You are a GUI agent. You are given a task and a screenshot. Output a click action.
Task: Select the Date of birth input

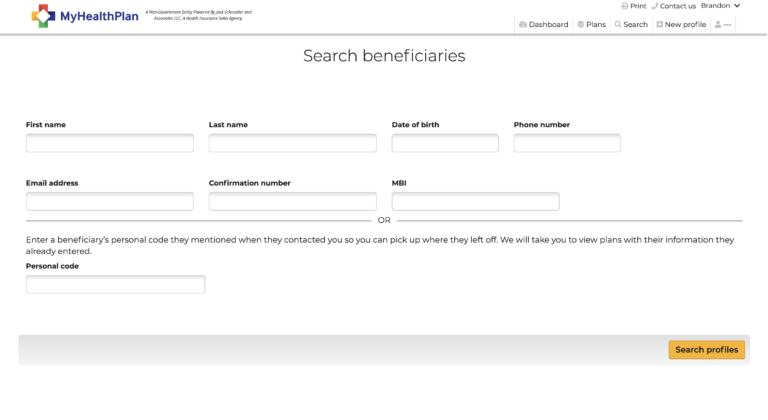(x=445, y=143)
